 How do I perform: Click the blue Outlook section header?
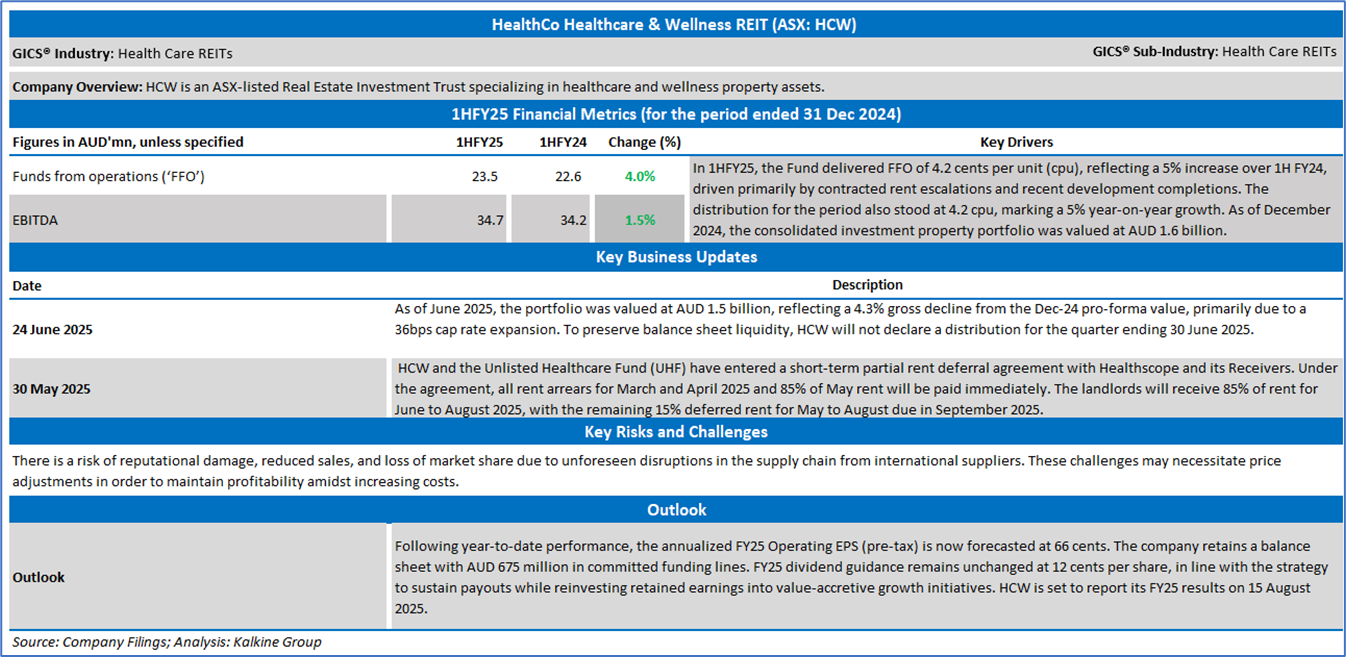(676, 510)
